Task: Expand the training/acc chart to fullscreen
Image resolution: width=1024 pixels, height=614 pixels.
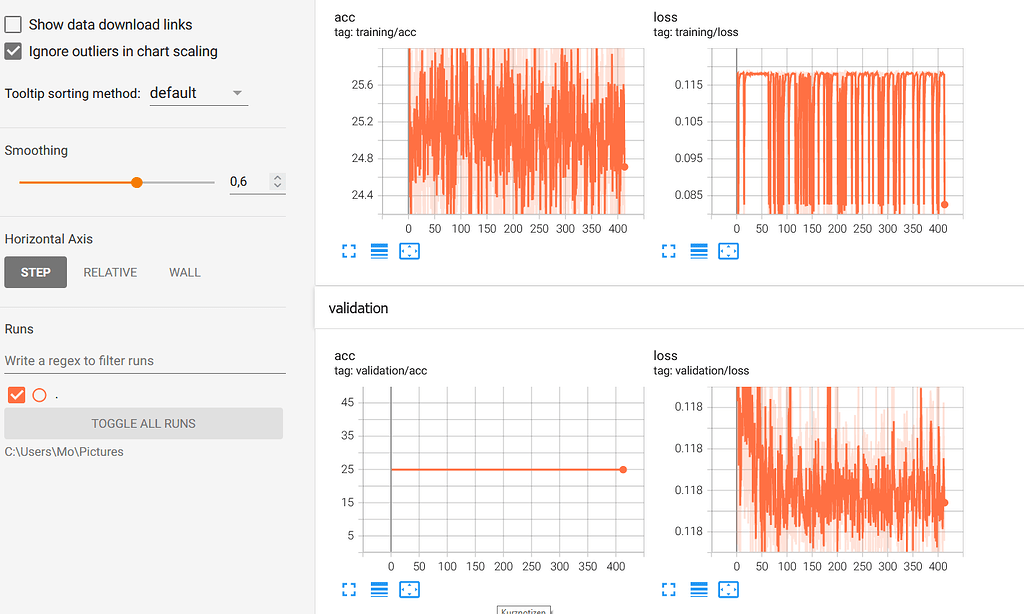Action: (349, 251)
